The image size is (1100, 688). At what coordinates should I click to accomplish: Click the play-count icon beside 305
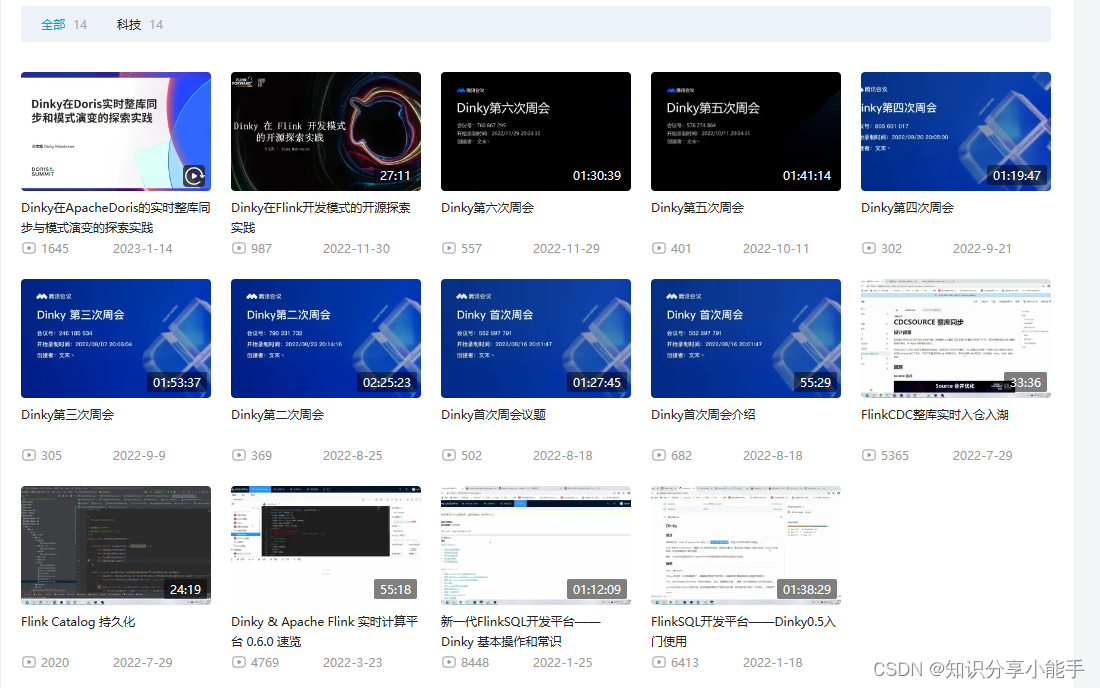coord(29,455)
